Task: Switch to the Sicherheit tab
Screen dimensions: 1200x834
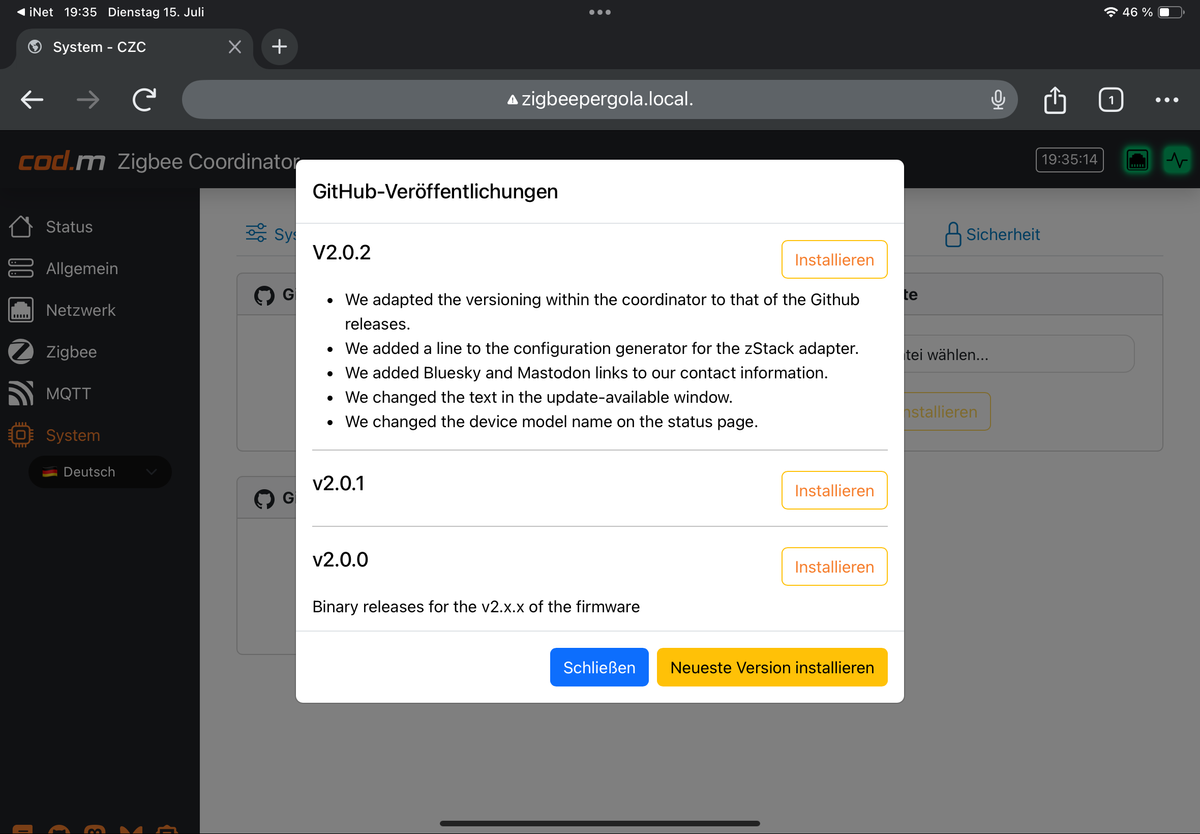Action: [x=992, y=234]
